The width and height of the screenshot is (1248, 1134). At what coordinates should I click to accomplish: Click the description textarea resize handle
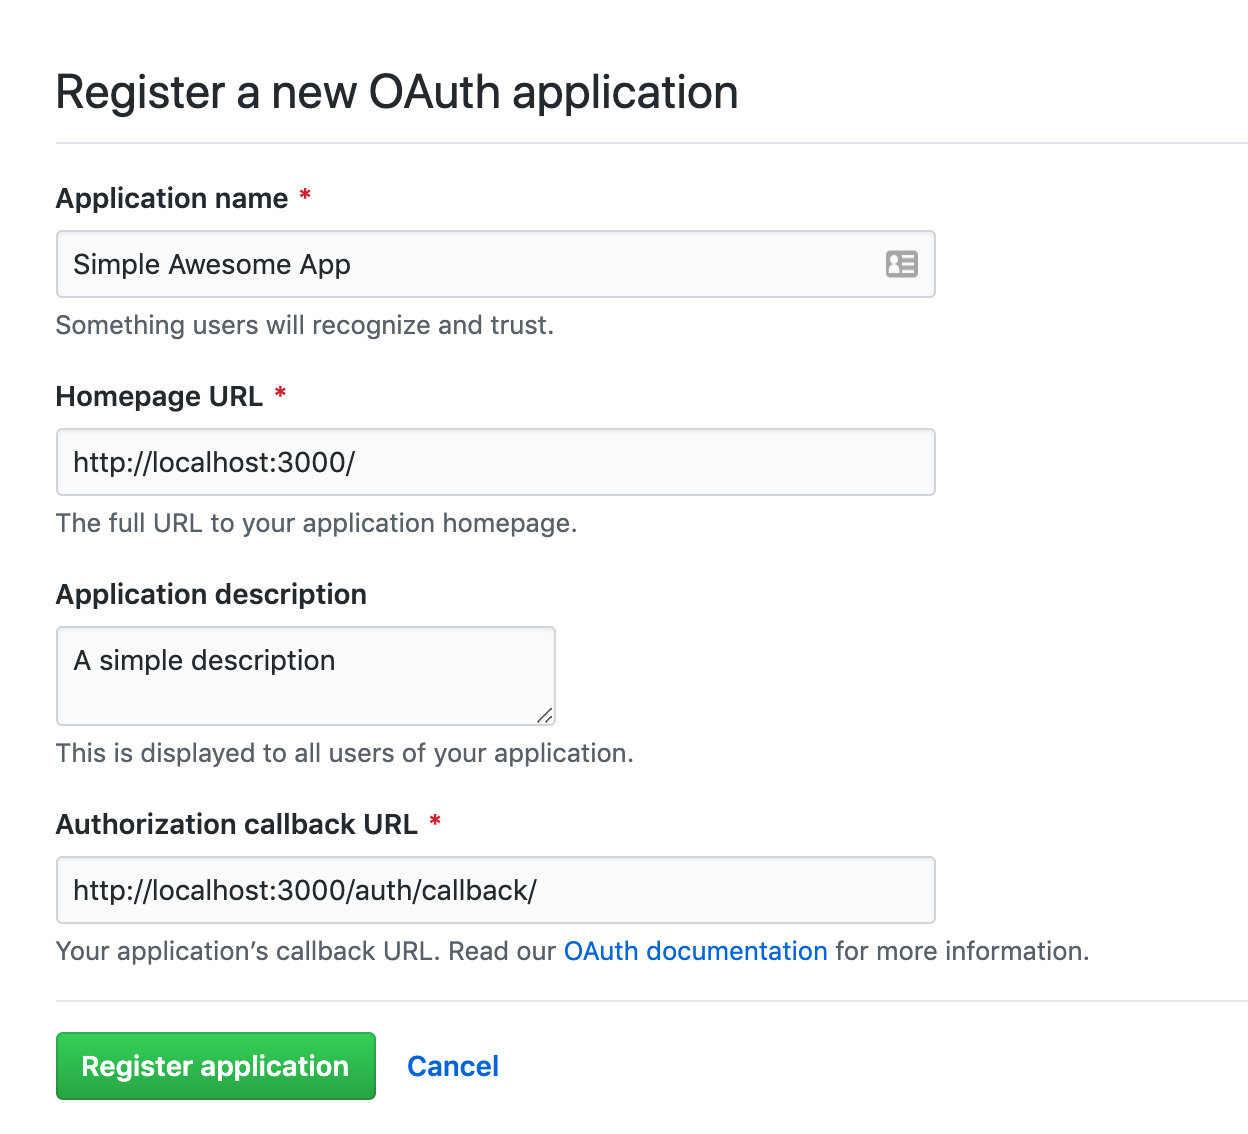pos(545,715)
